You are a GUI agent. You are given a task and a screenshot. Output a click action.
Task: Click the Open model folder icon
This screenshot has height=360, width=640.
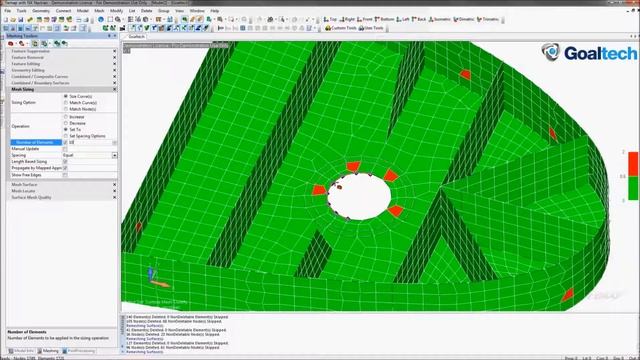click(x=13, y=20)
